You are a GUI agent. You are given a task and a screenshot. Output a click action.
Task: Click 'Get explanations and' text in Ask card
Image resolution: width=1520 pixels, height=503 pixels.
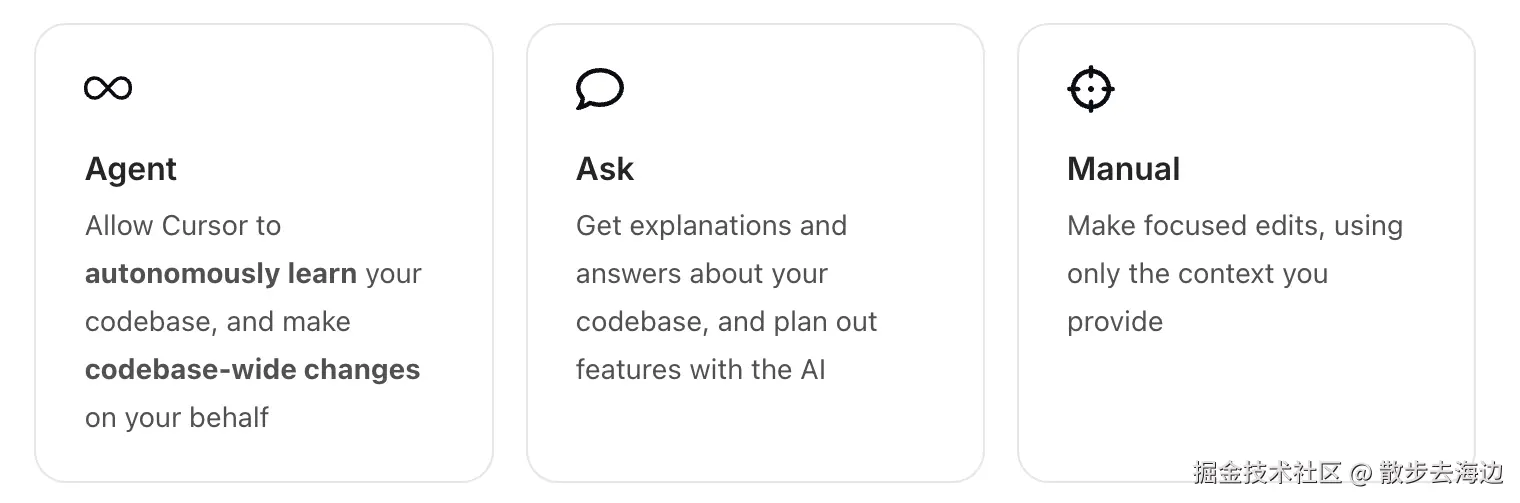(711, 226)
